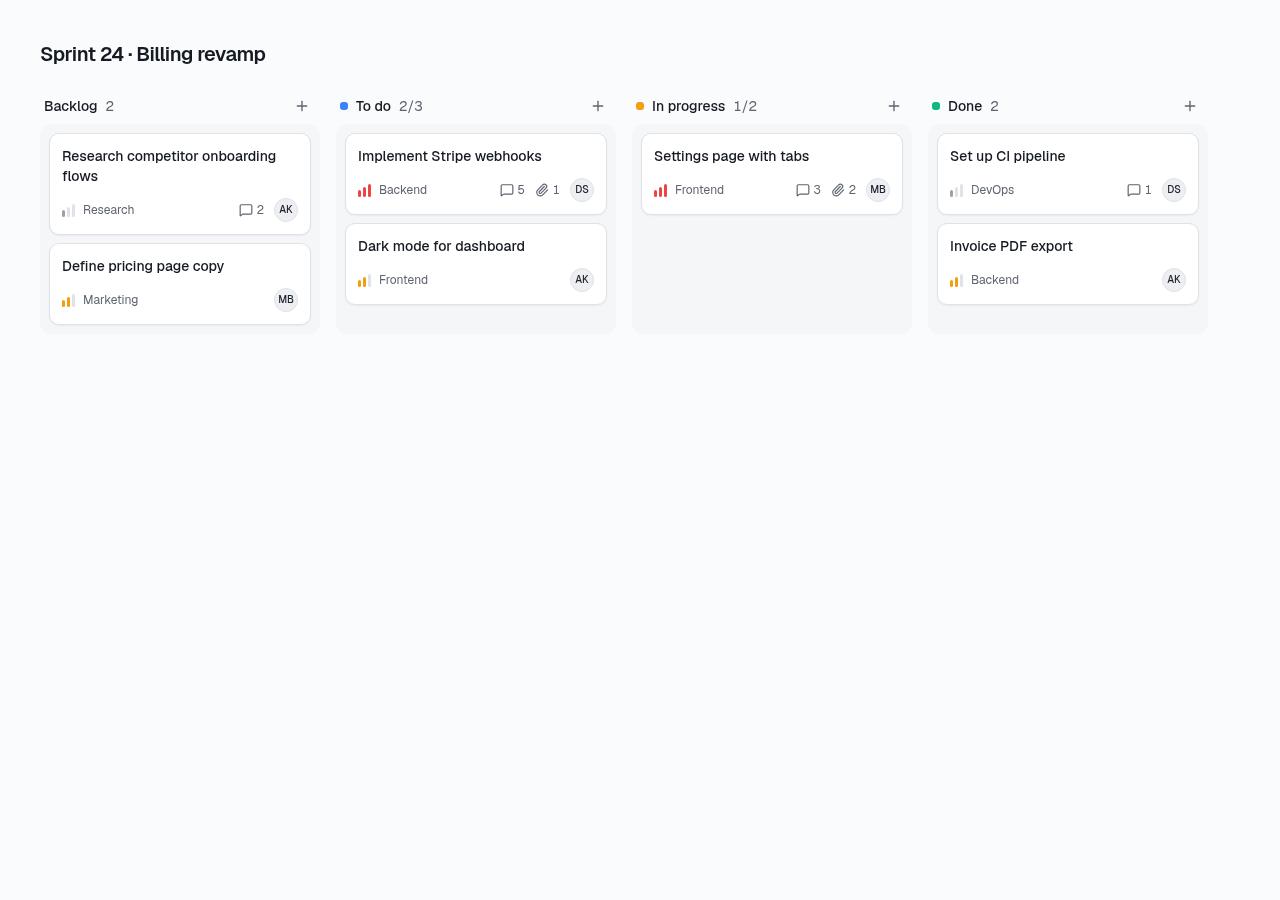Screen dimensions: 1280x900
Task: Click AK avatar on Research competitor onboarding card
Action: 286,210
